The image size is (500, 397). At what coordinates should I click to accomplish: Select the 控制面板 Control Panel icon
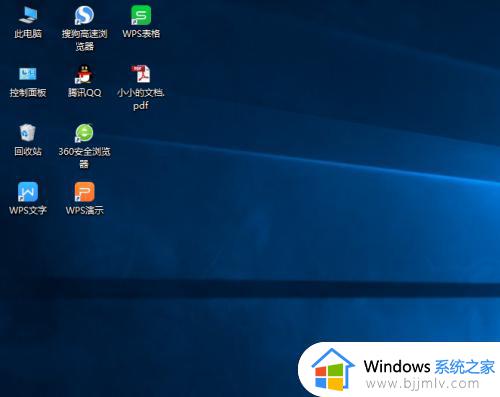[x=28, y=74]
